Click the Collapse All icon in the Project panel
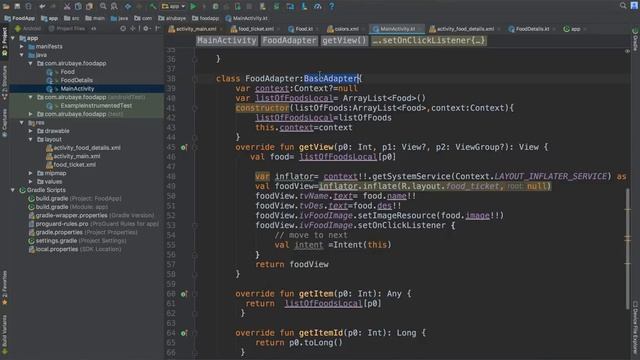The width and height of the screenshot is (640, 360). [133, 29]
